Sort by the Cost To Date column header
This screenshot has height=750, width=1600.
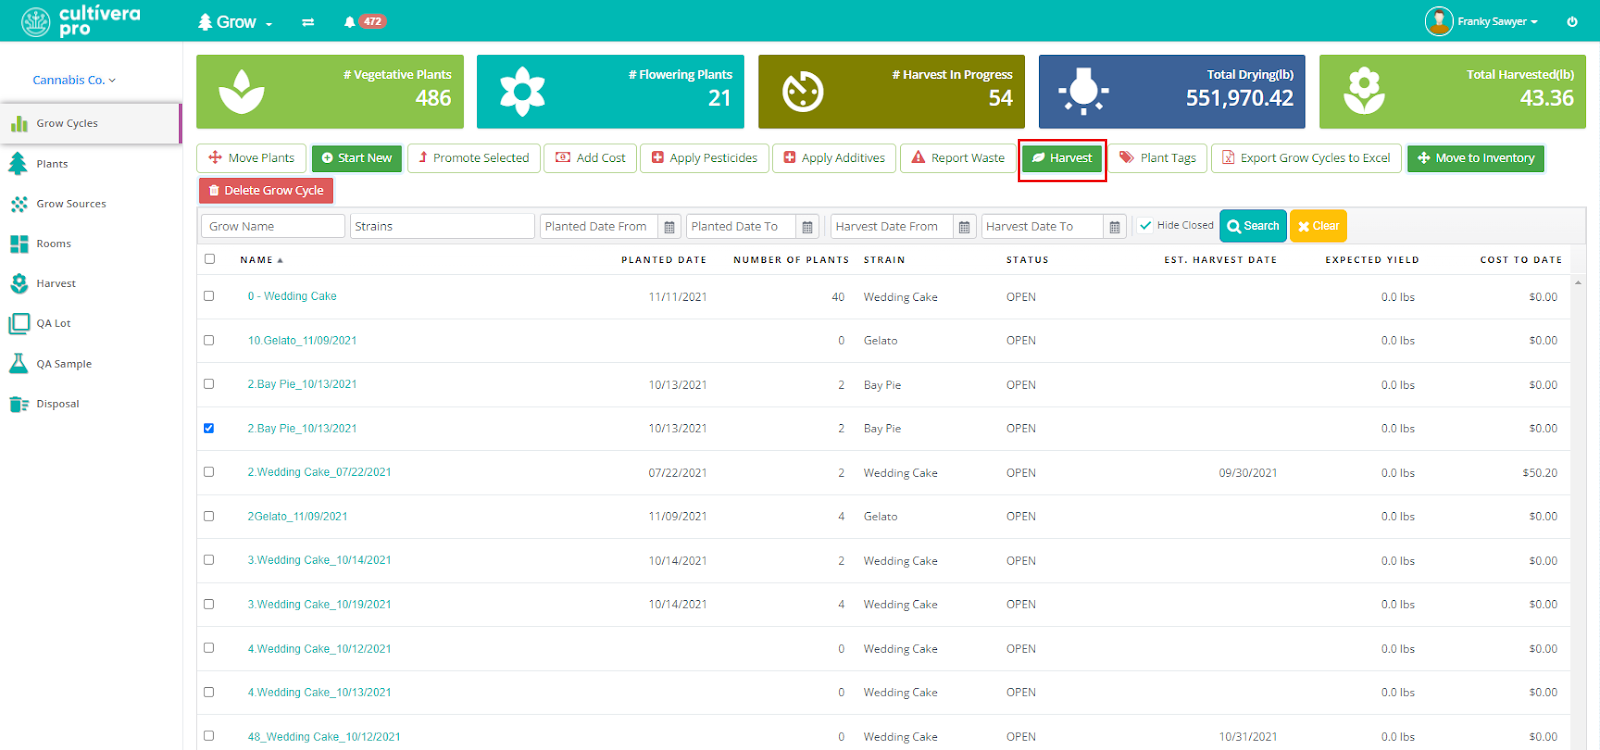(1521, 260)
